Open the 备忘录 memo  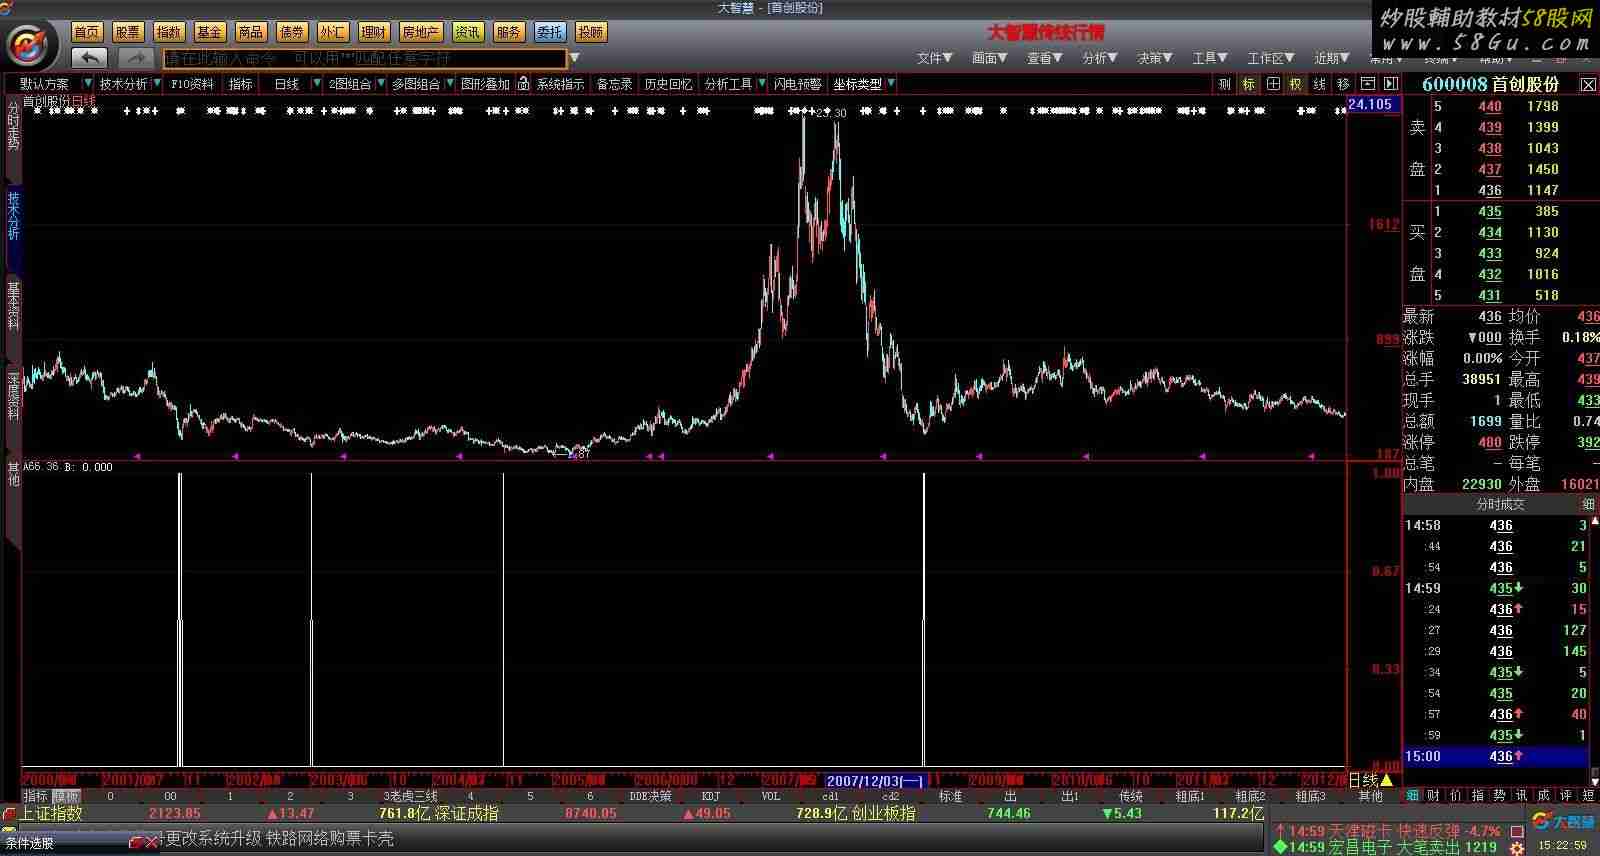614,84
